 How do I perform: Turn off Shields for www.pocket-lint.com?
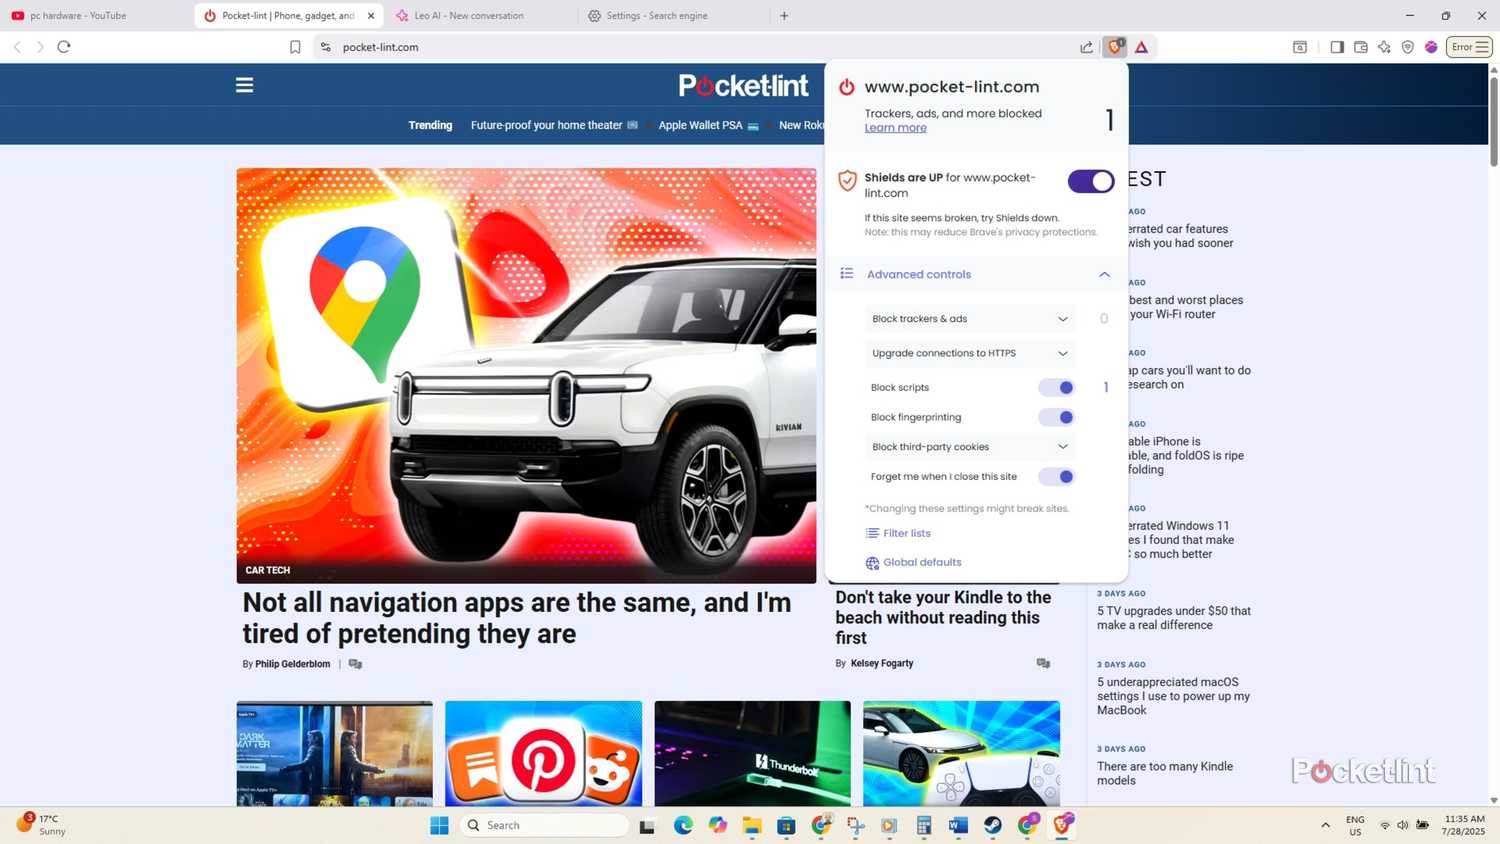(x=1090, y=181)
